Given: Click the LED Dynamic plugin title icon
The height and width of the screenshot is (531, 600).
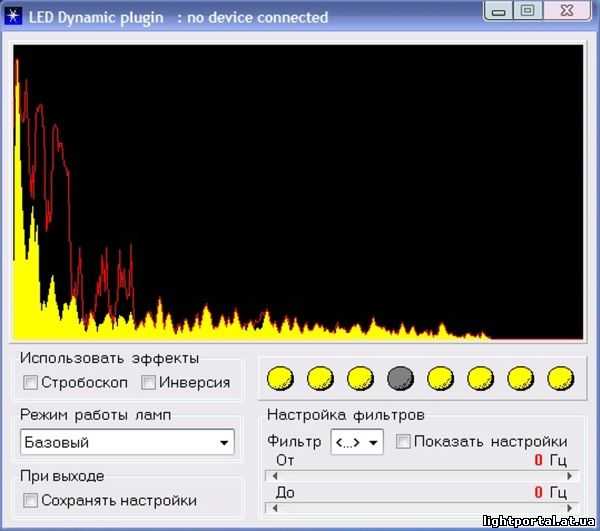Looking at the screenshot, I should tap(13, 16).
